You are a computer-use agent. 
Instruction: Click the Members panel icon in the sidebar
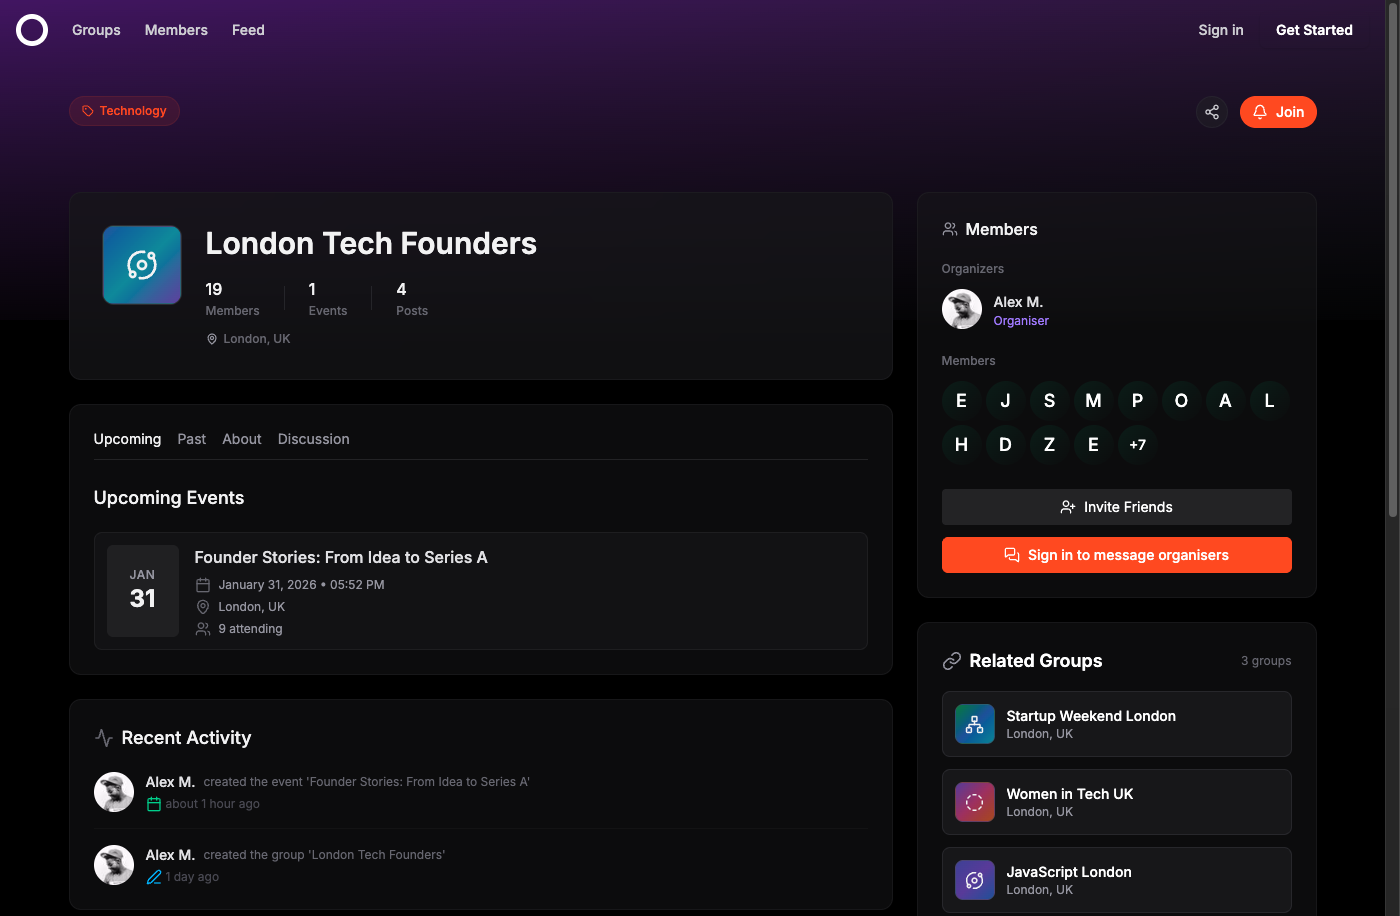pos(949,229)
